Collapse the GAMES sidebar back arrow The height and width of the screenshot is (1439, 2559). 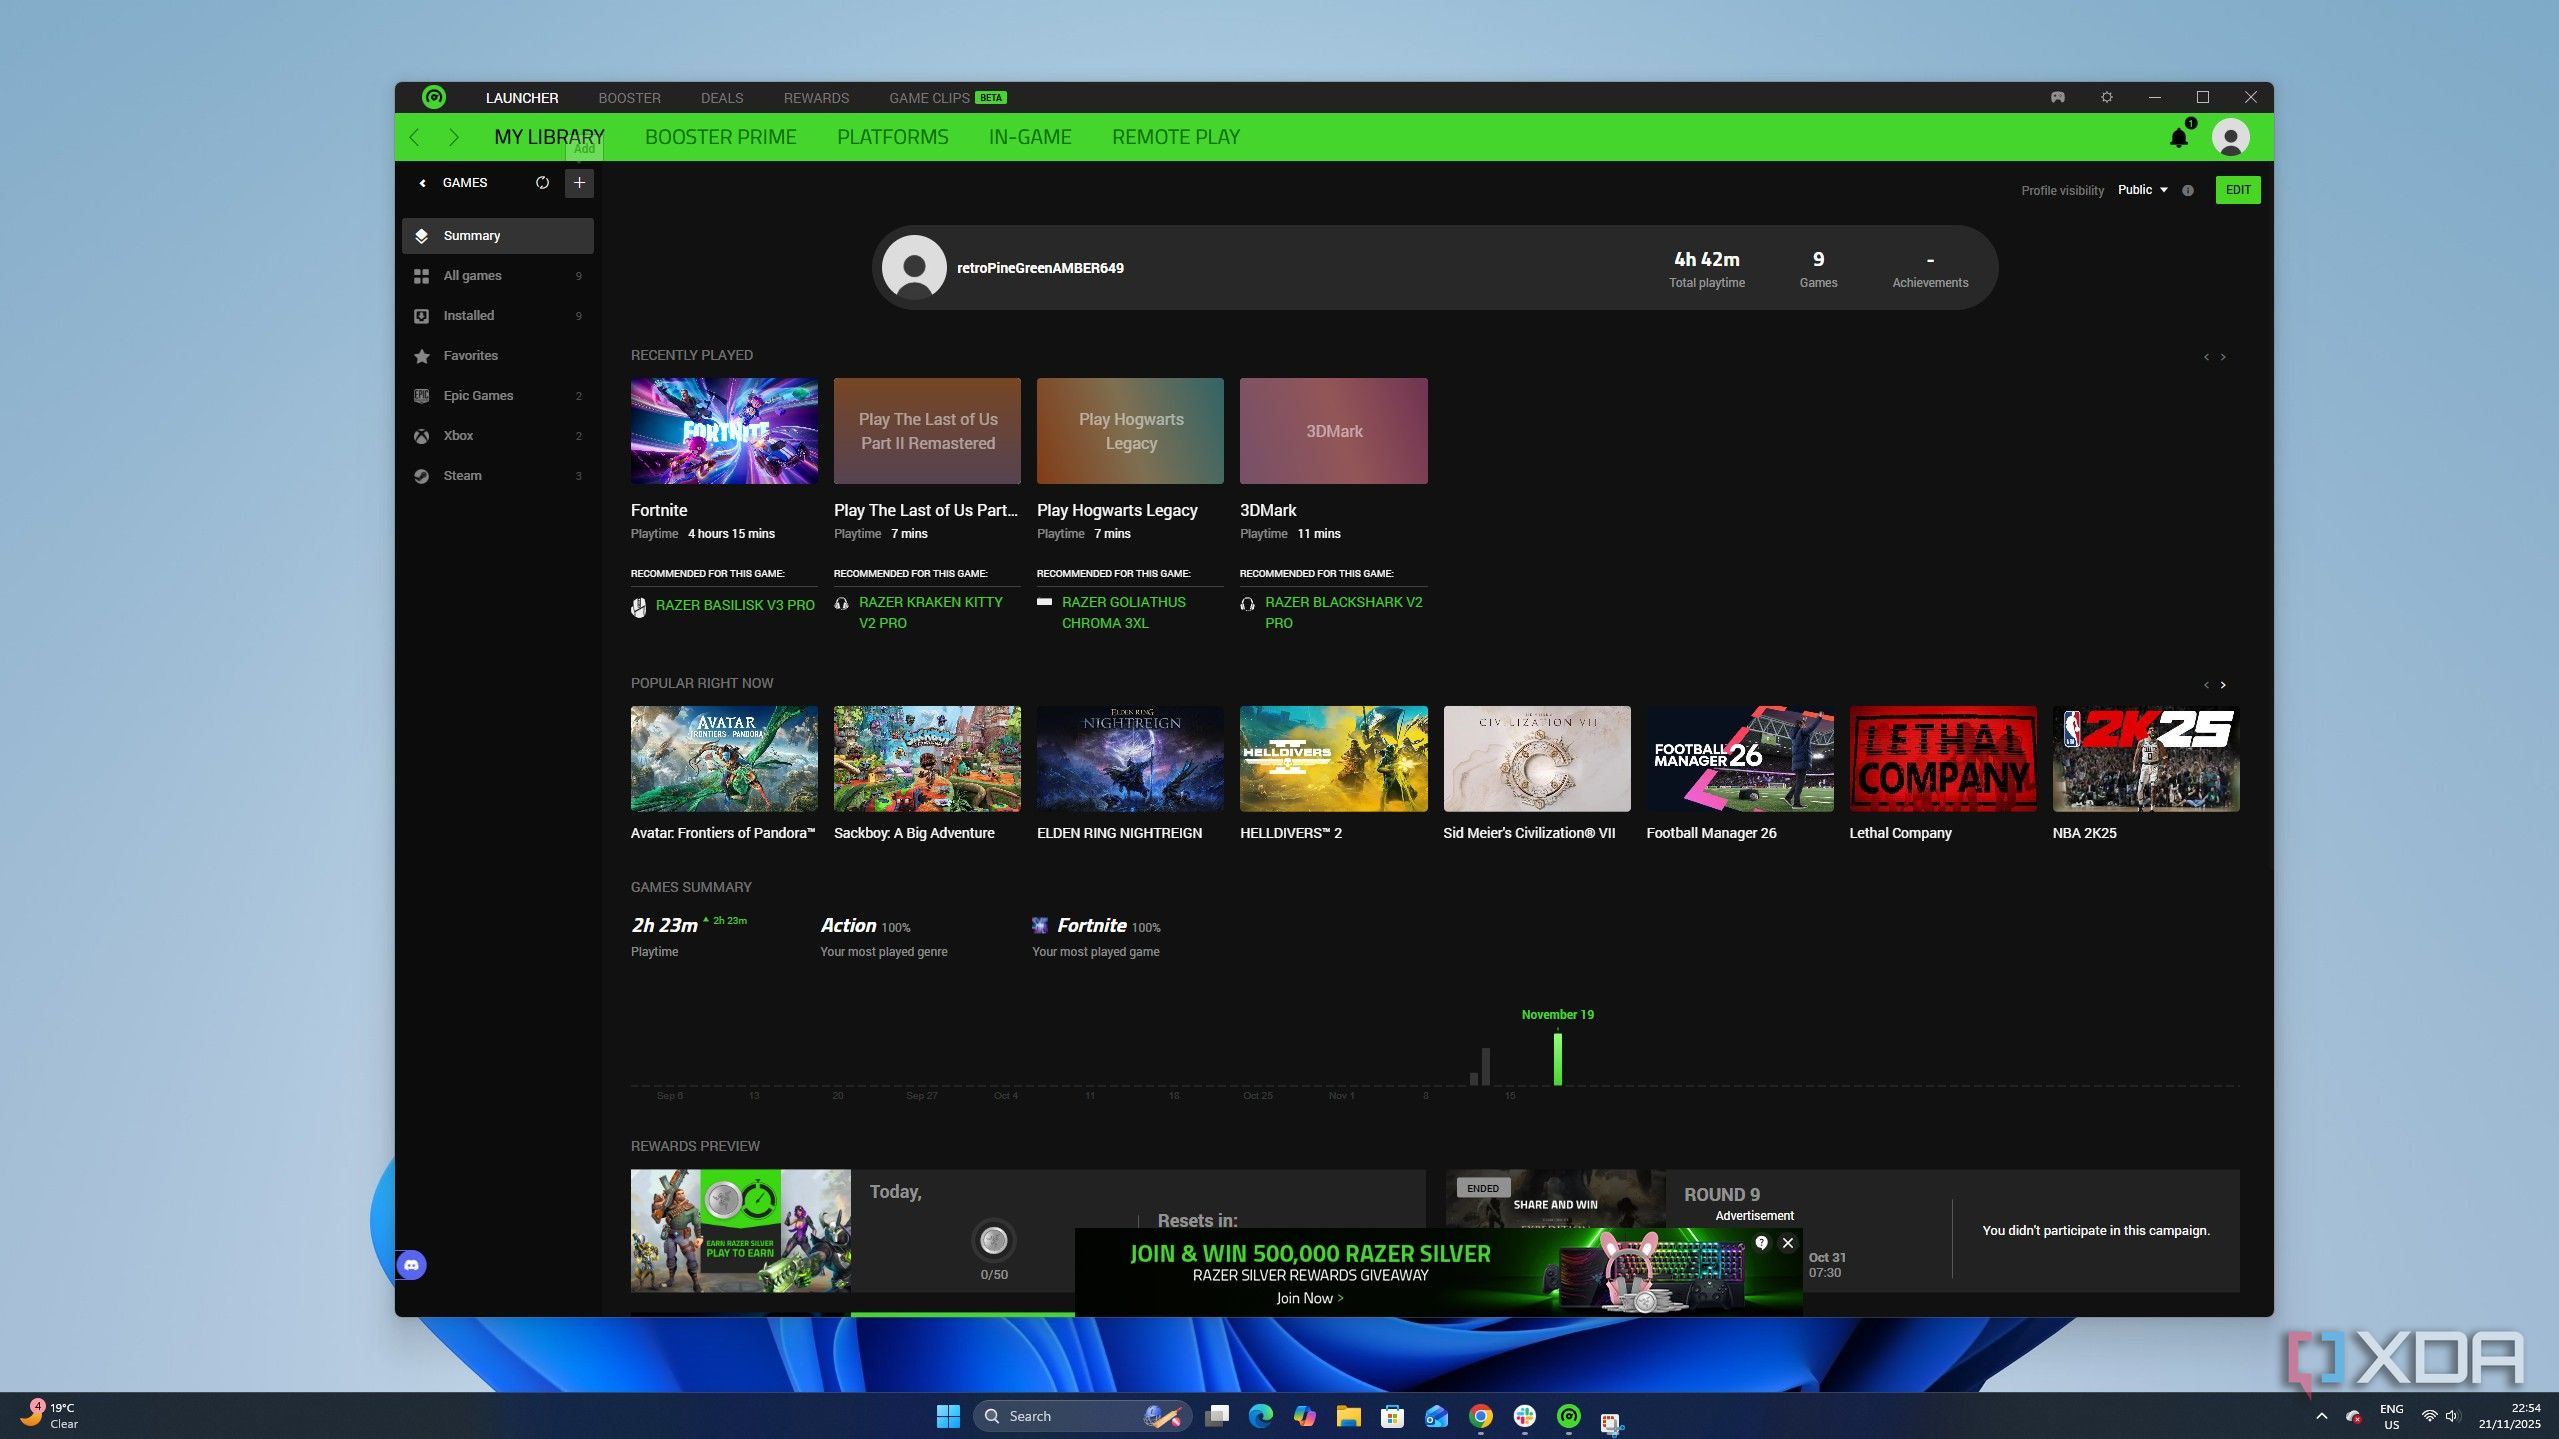point(422,183)
